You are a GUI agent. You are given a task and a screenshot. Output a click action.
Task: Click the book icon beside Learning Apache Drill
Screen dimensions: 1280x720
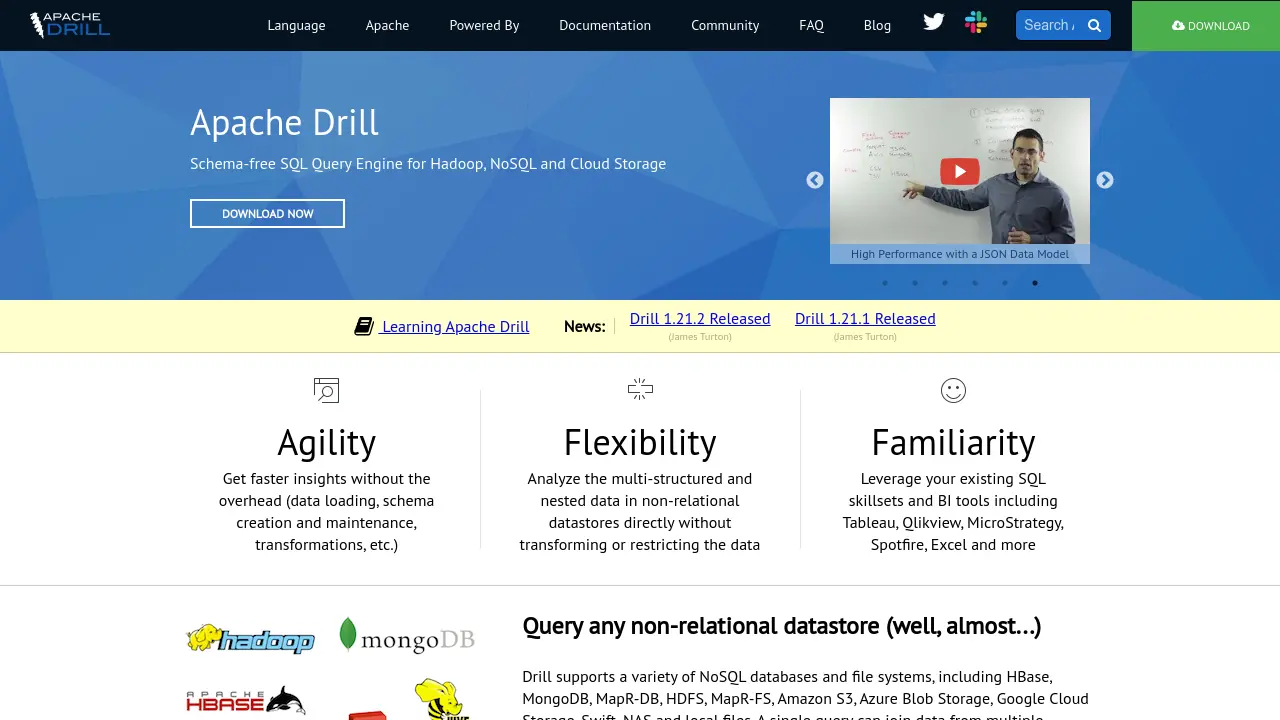(364, 326)
